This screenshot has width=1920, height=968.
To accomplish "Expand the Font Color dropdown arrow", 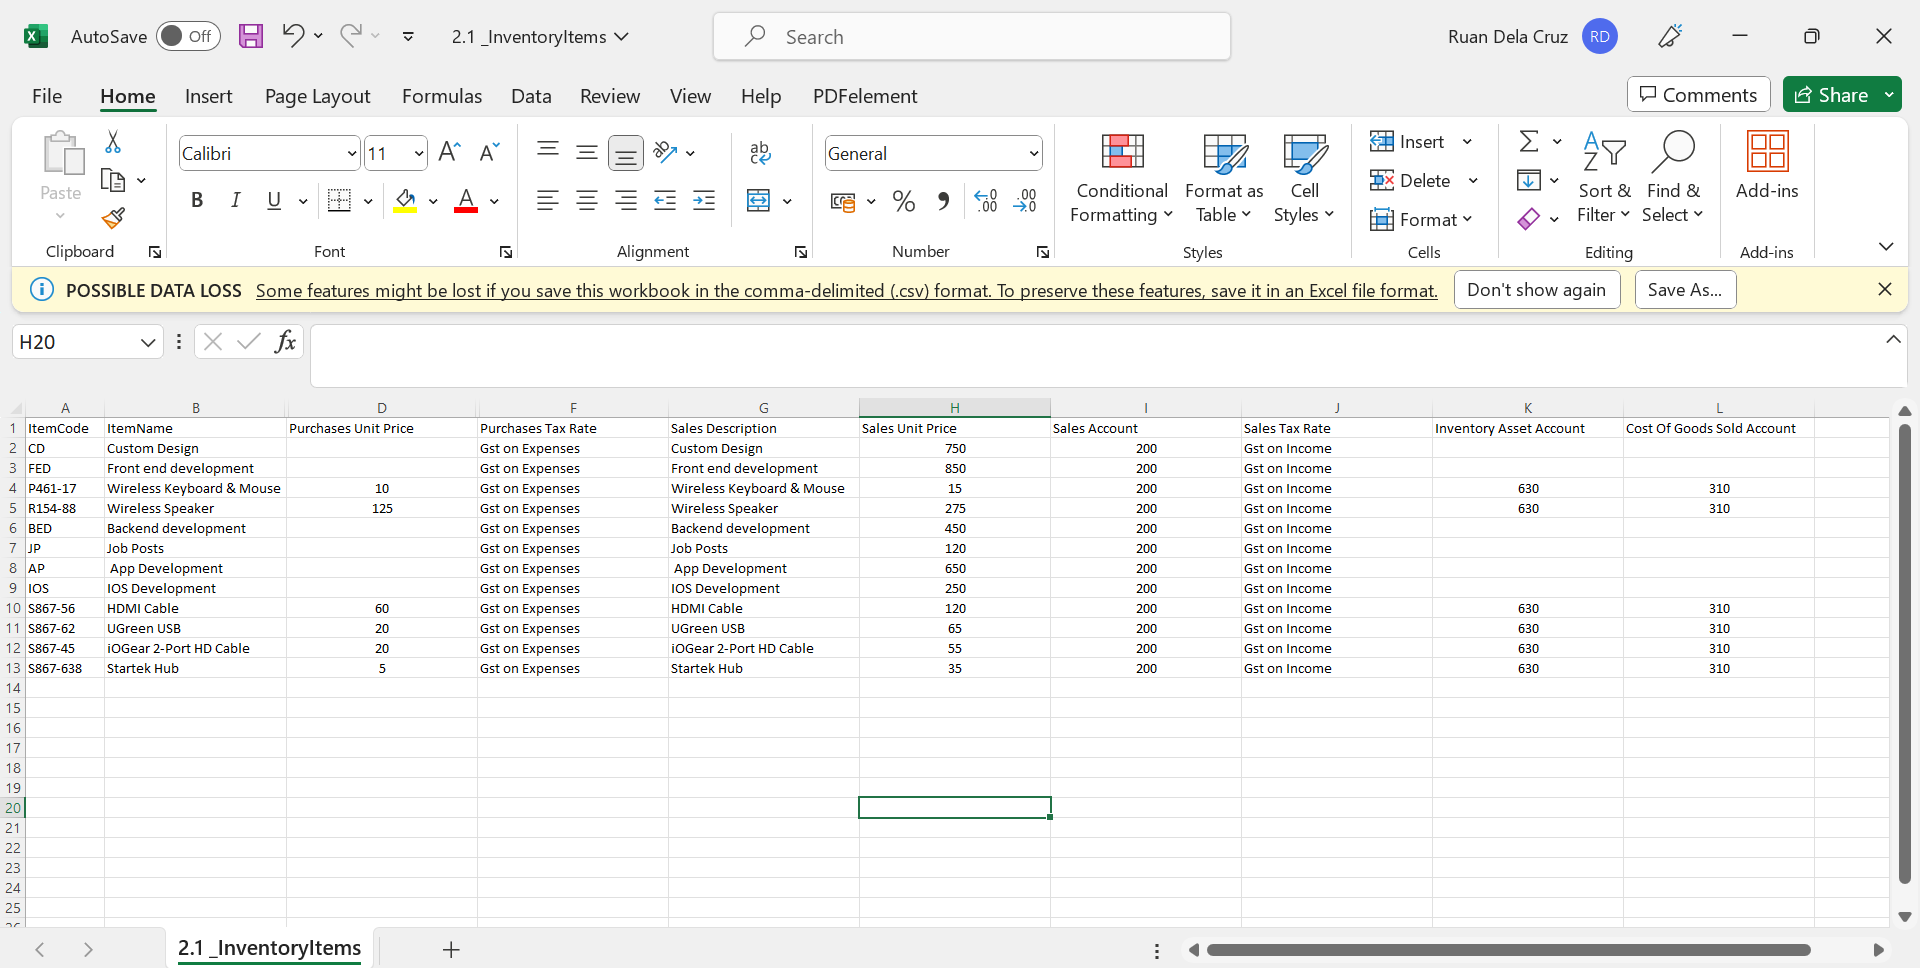I will 495,201.
